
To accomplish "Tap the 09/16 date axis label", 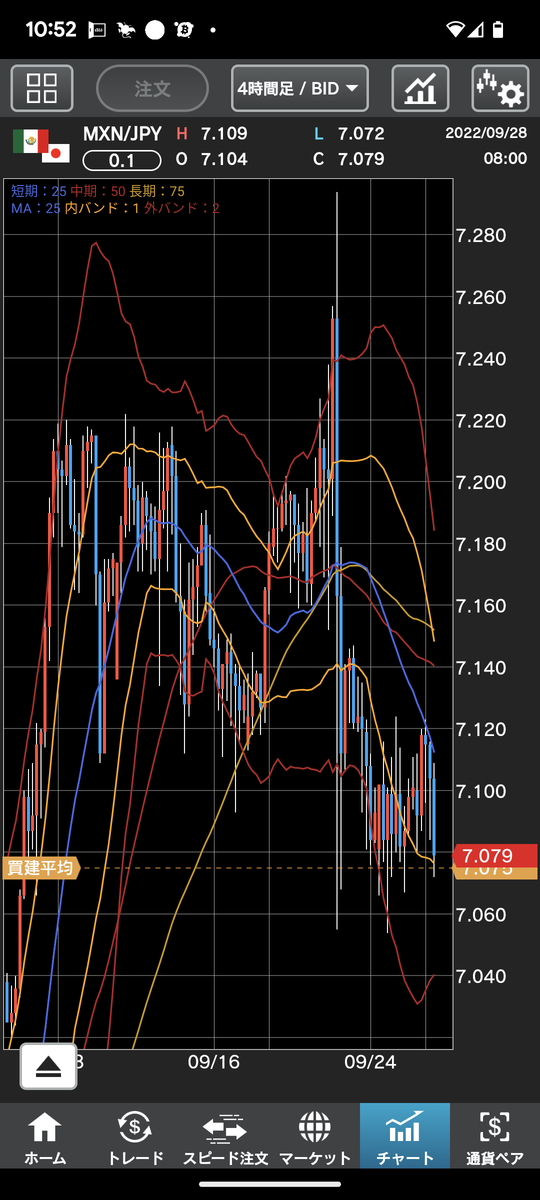I will [x=214, y=1063].
